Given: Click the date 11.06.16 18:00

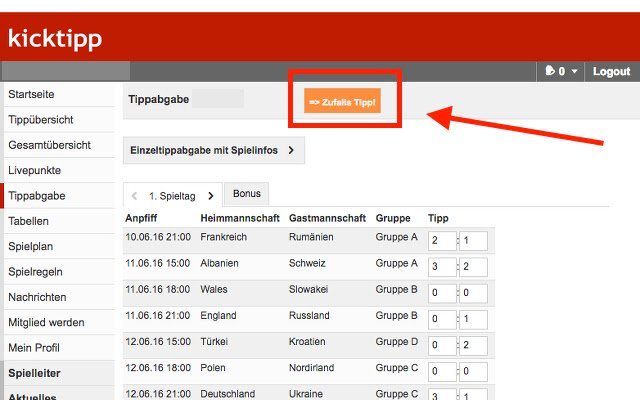Looking at the screenshot, I should pos(158,289).
